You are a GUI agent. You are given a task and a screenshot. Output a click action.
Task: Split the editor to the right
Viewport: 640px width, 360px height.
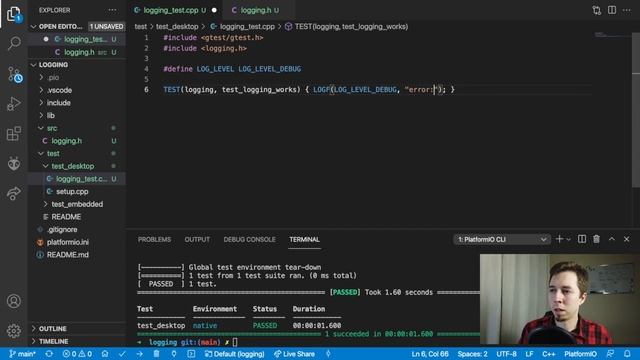612,10
